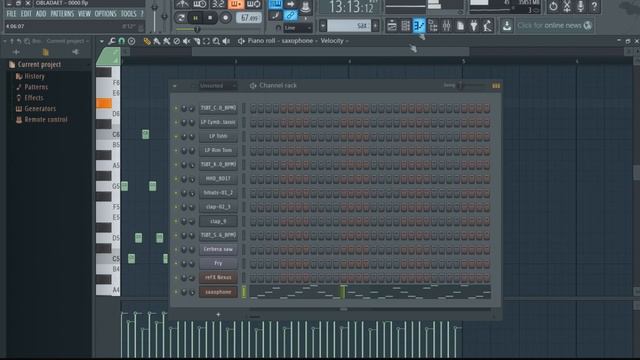Open the Line snap dropdown
Viewport: 640px width, 360px height.
point(298,28)
